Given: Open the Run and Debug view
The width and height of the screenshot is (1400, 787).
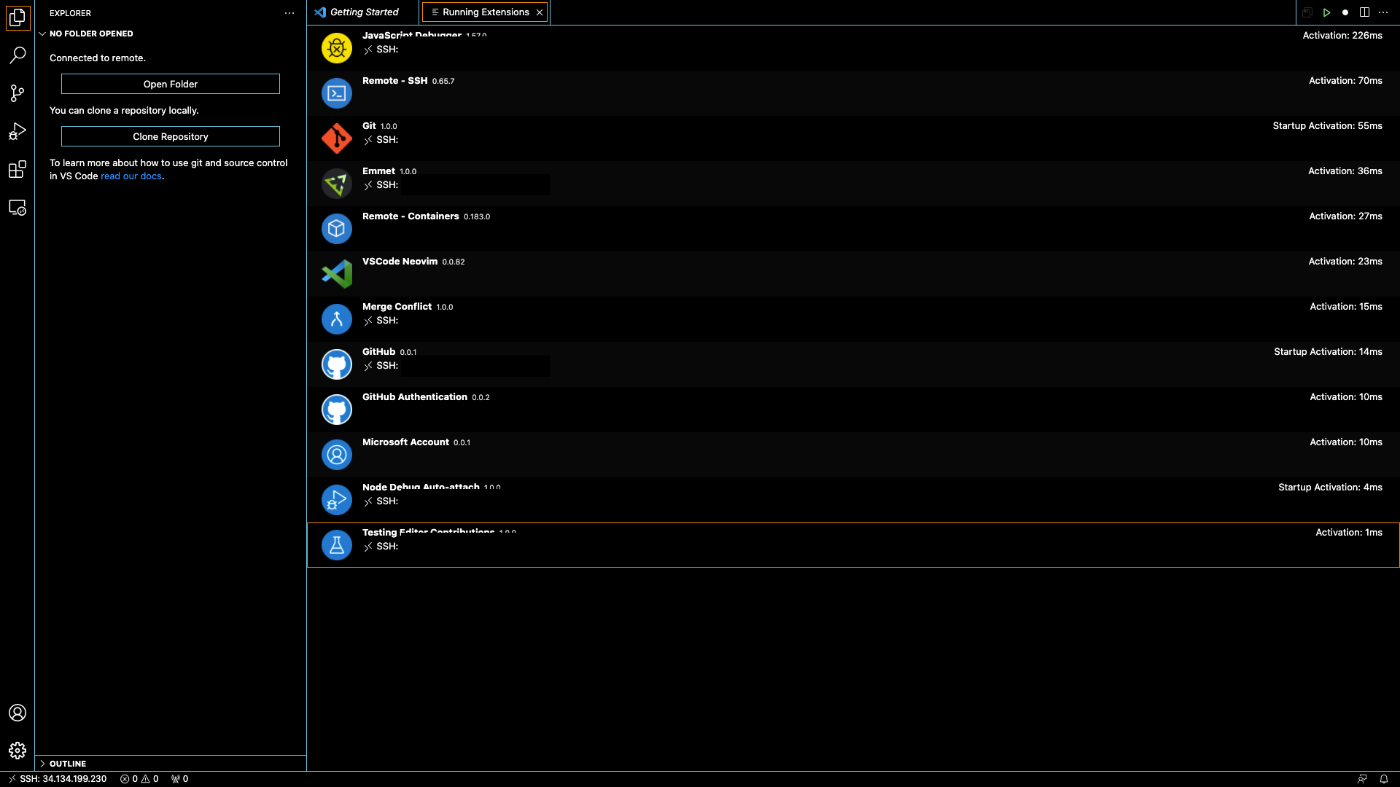Looking at the screenshot, I should click(x=17, y=131).
